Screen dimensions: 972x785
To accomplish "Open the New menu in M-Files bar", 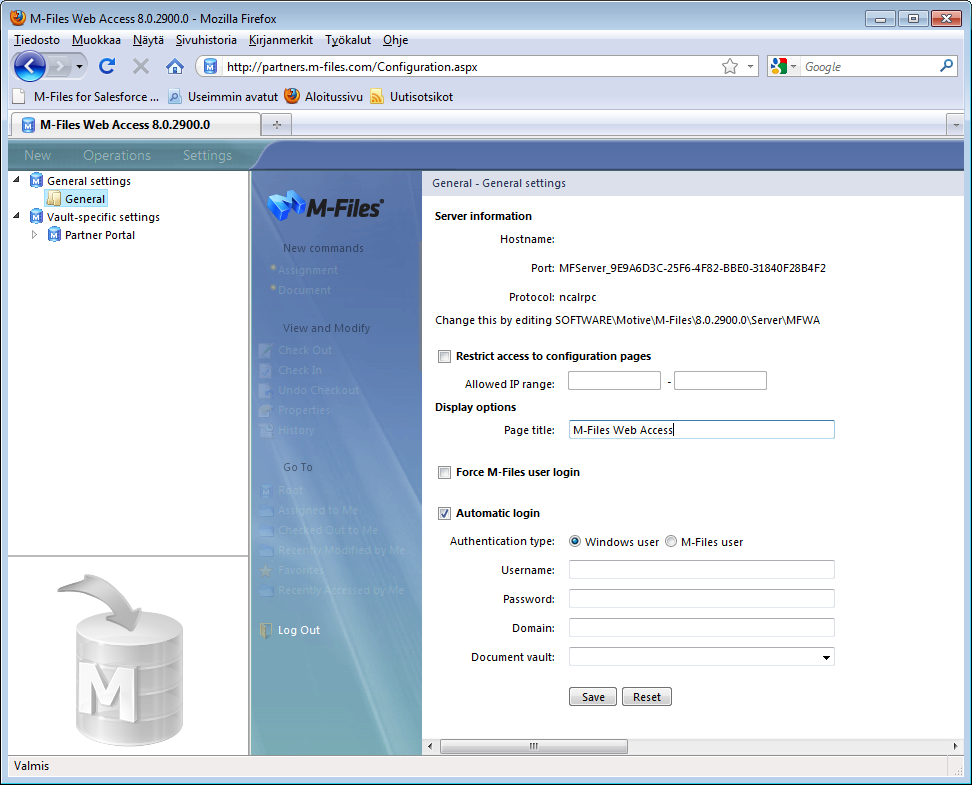I will (x=38, y=156).
